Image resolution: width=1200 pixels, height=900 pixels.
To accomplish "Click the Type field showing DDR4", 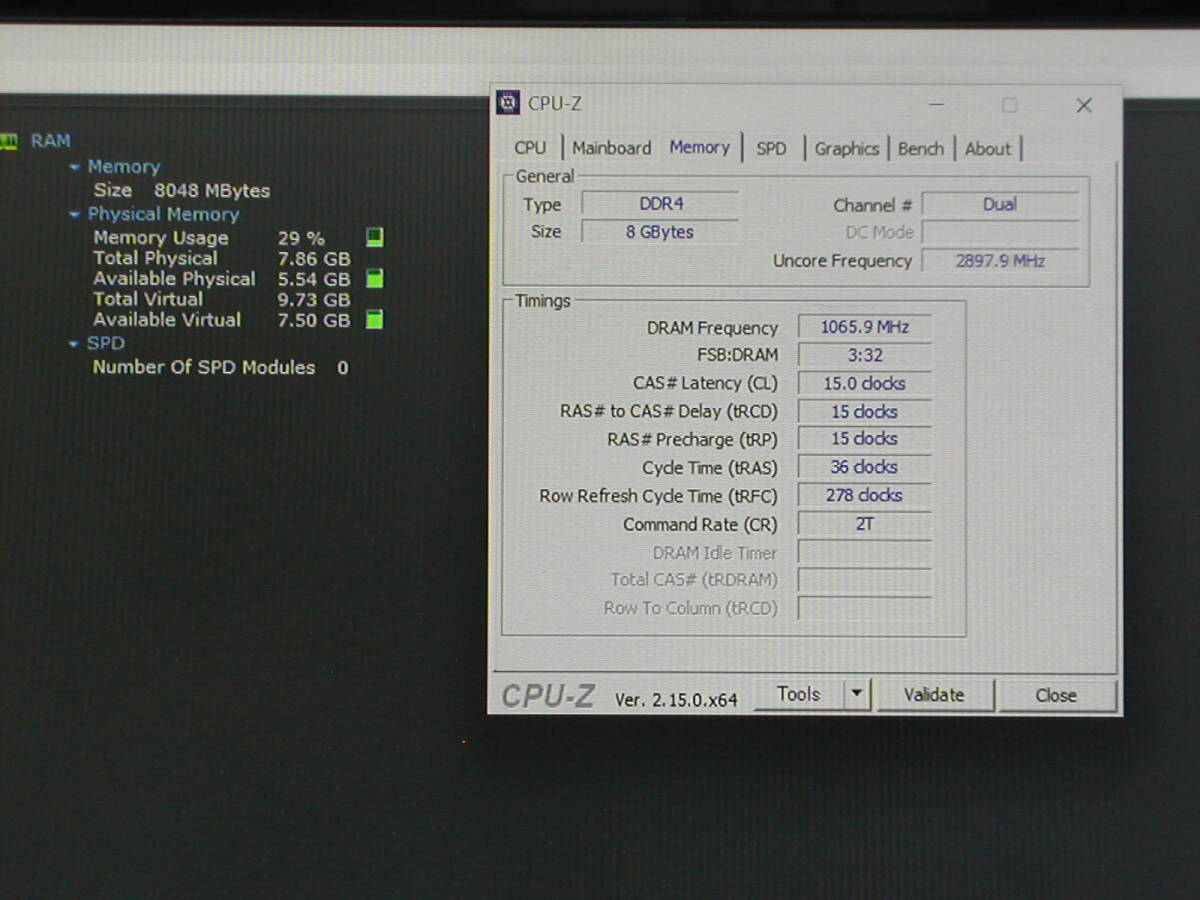I will click(660, 204).
